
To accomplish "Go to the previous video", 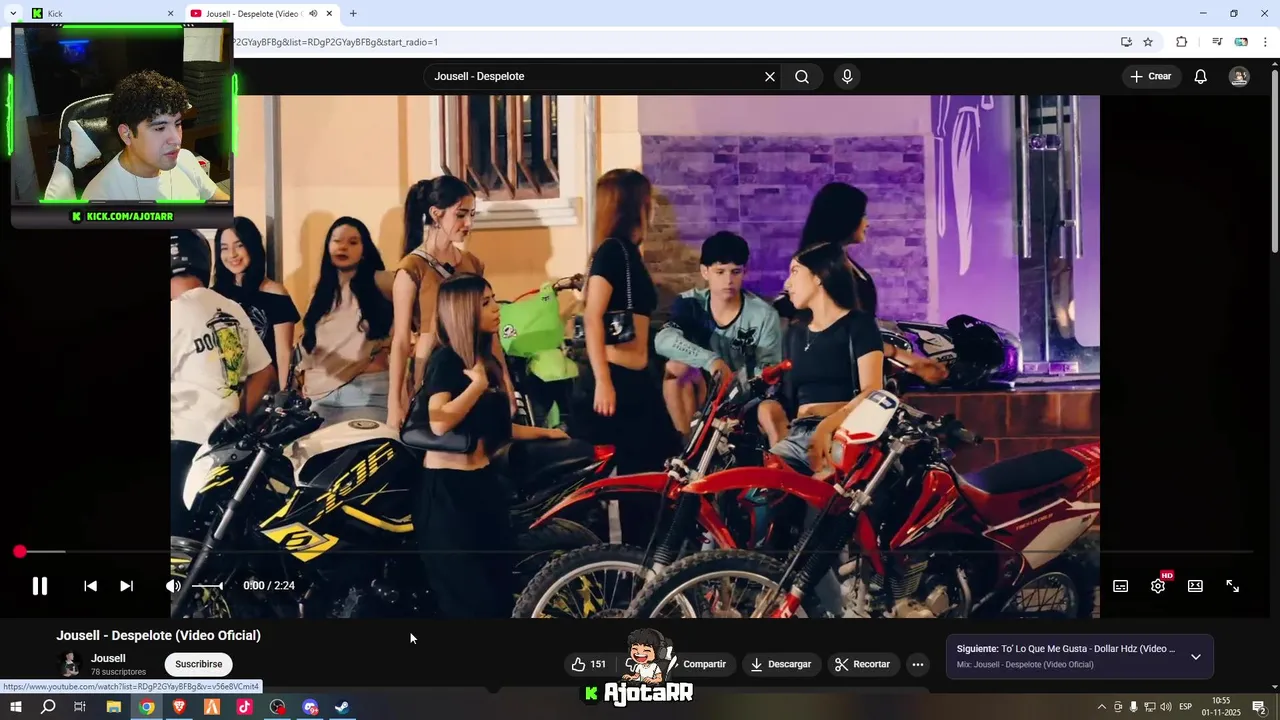I will [x=90, y=586].
